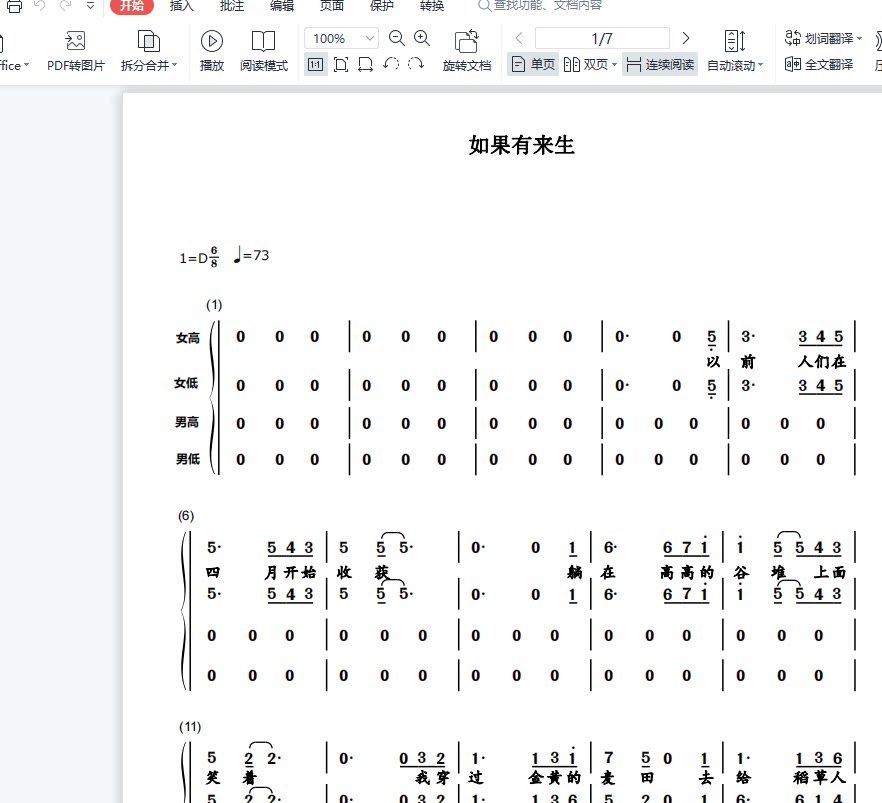The height and width of the screenshot is (803, 882).
Task: Open the 批注 annotation tab
Action: click(x=231, y=6)
